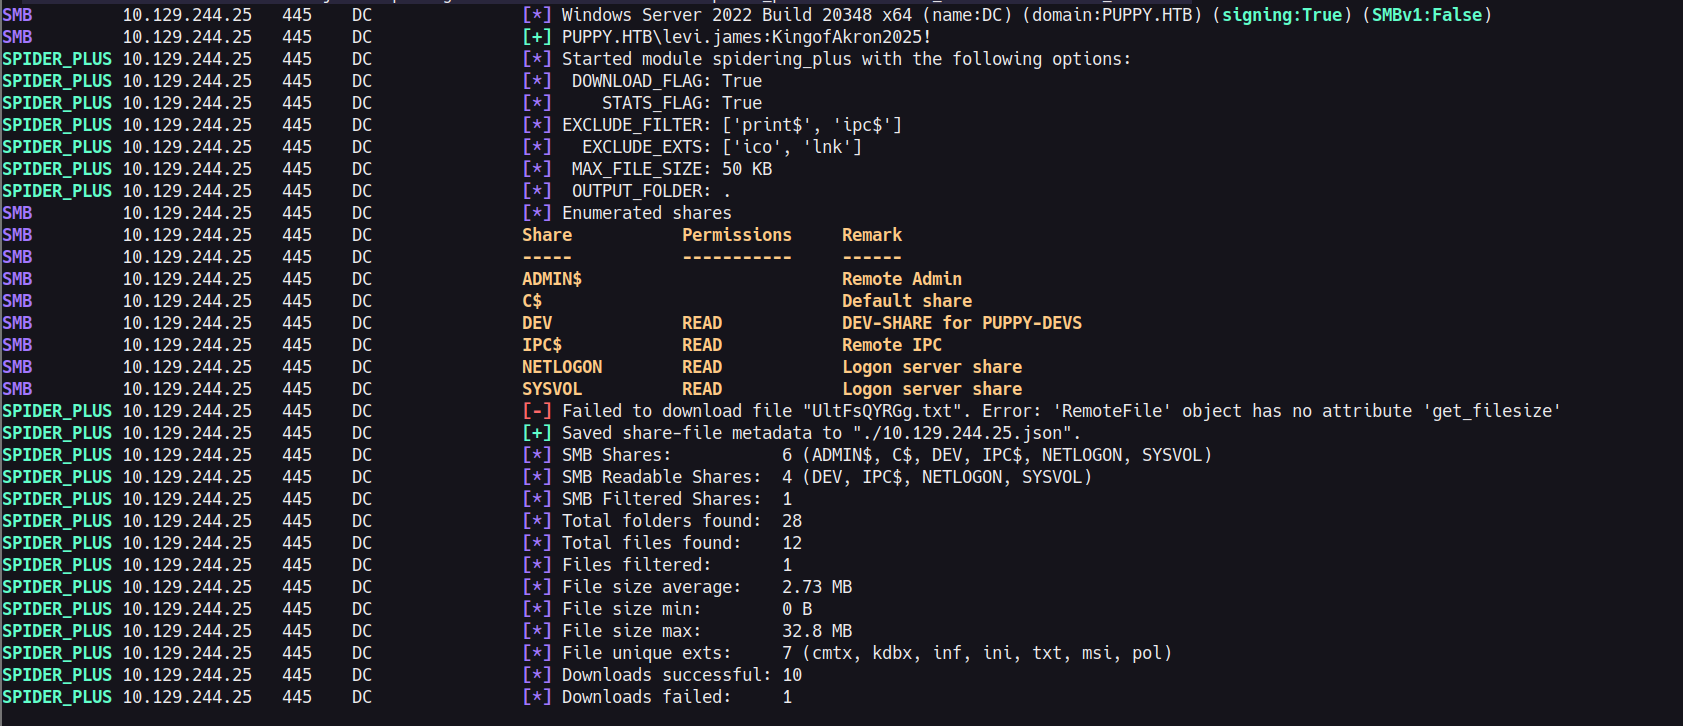Click the 'Default share' remark
The width and height of the screenshot is (1683, 726).
click(x=907, y=301)
